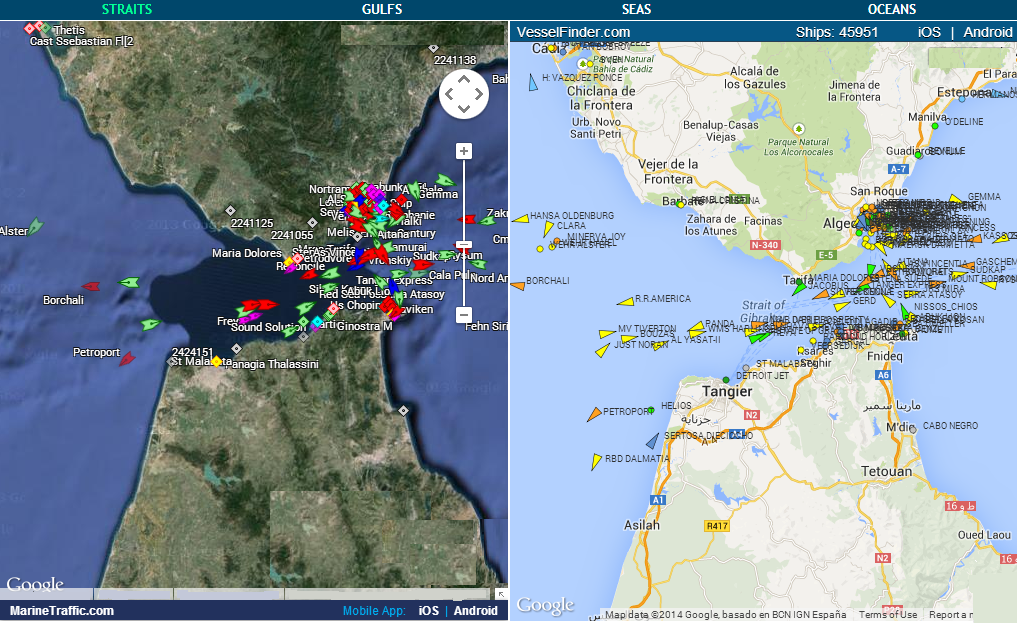Click the Tanger Express ship icon

[x=377, y=281]
